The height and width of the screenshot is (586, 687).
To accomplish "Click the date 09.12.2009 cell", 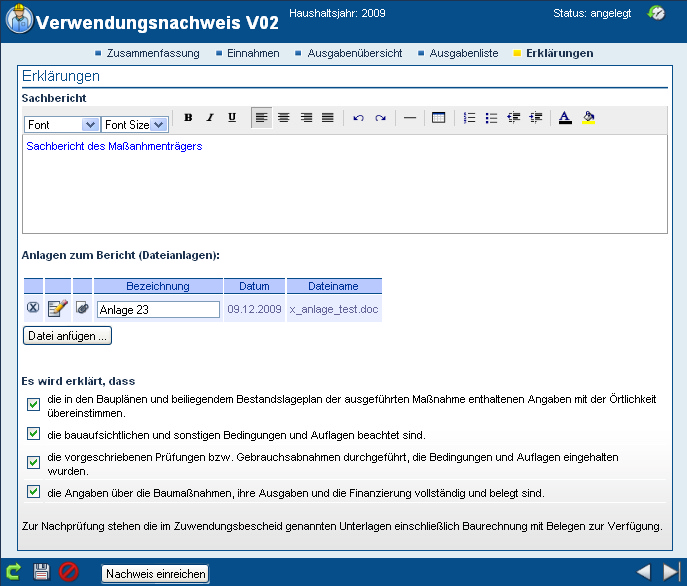I will (x=255, y=309).
